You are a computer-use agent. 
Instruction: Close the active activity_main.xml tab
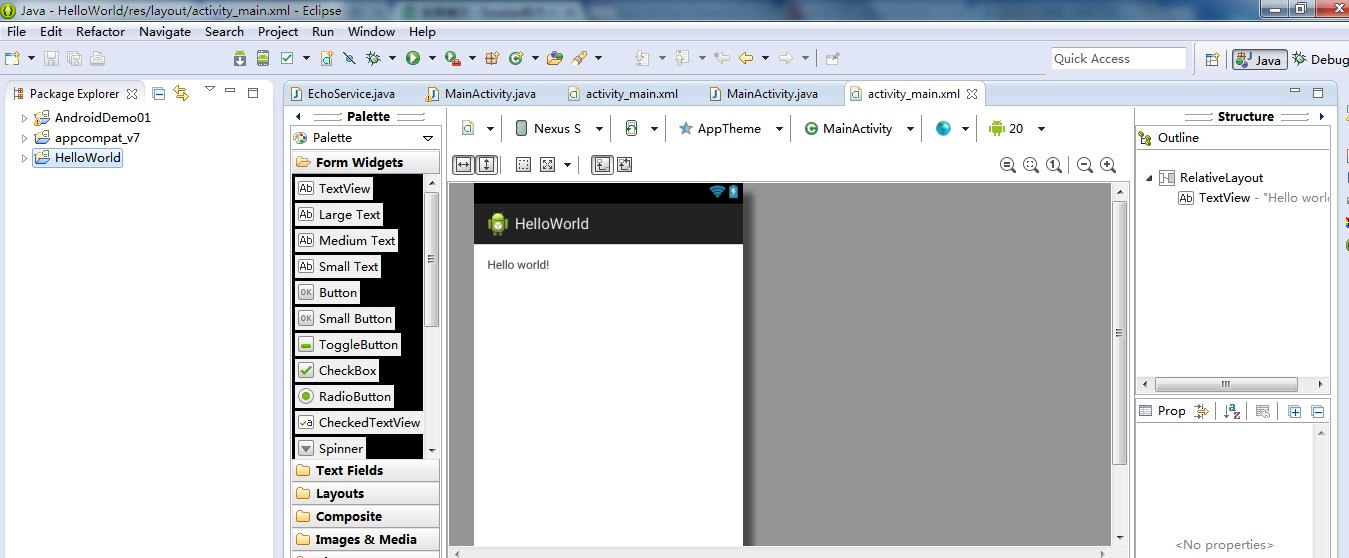click(971, 94)
